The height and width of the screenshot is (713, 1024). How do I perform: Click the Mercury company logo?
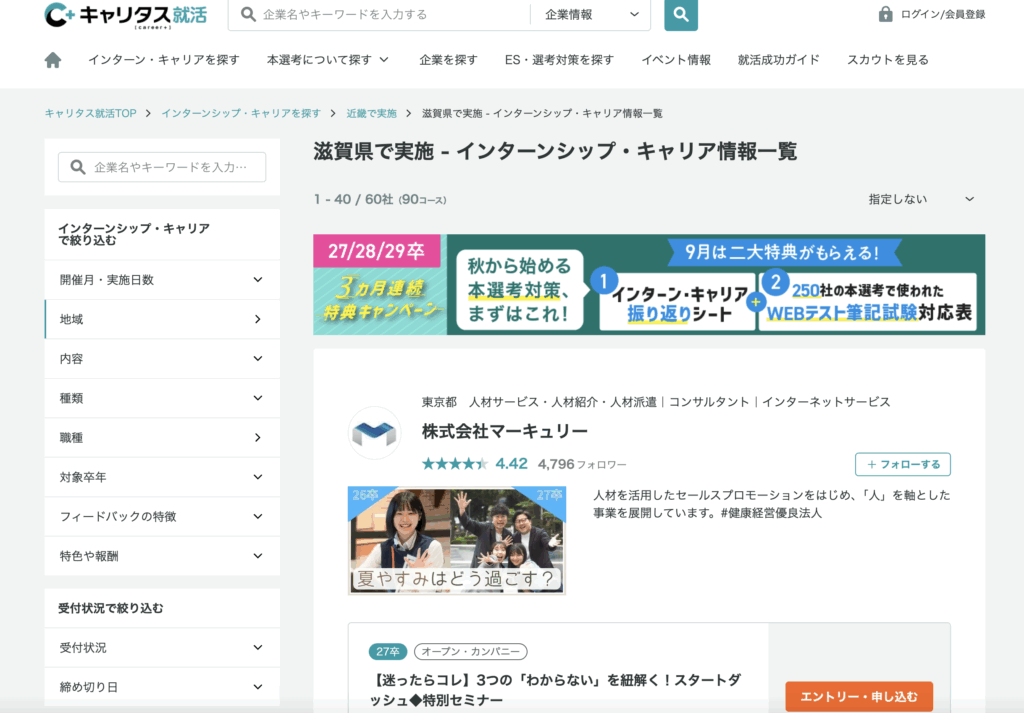click(374, 433)
